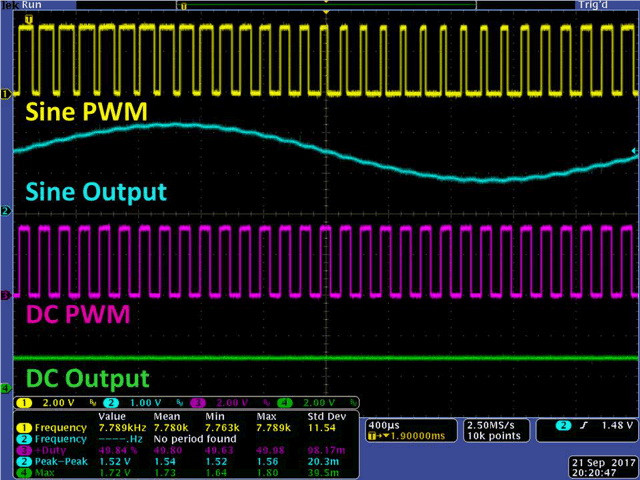This screenshot has width=640, height=480.
Task: Click the cyan trigger level arrow at graticule edge
Action: pos(634,151)
